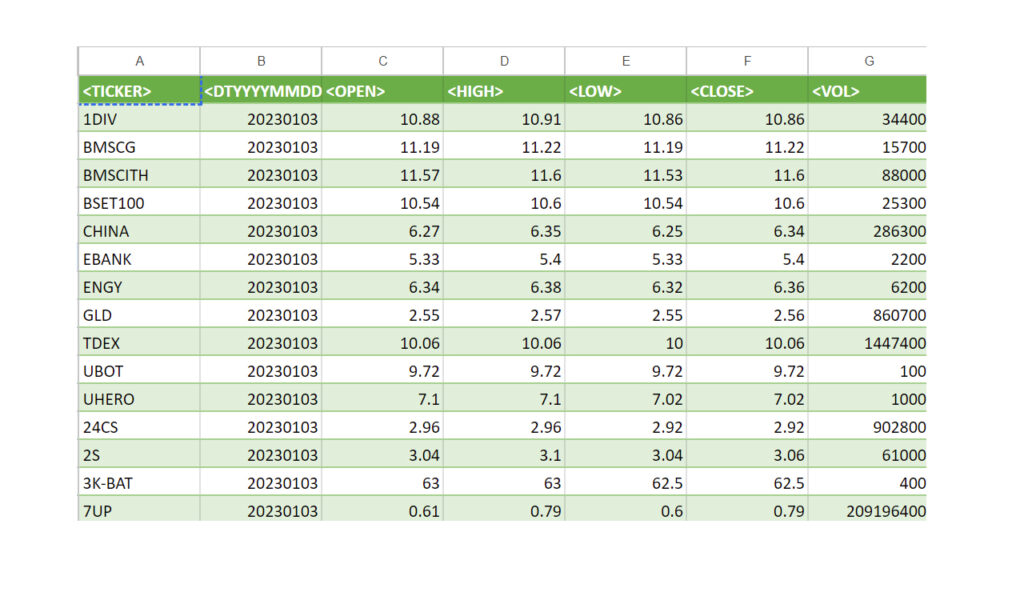Click the <LOW> header cell

pyautogui.click(x=625, y=90)
